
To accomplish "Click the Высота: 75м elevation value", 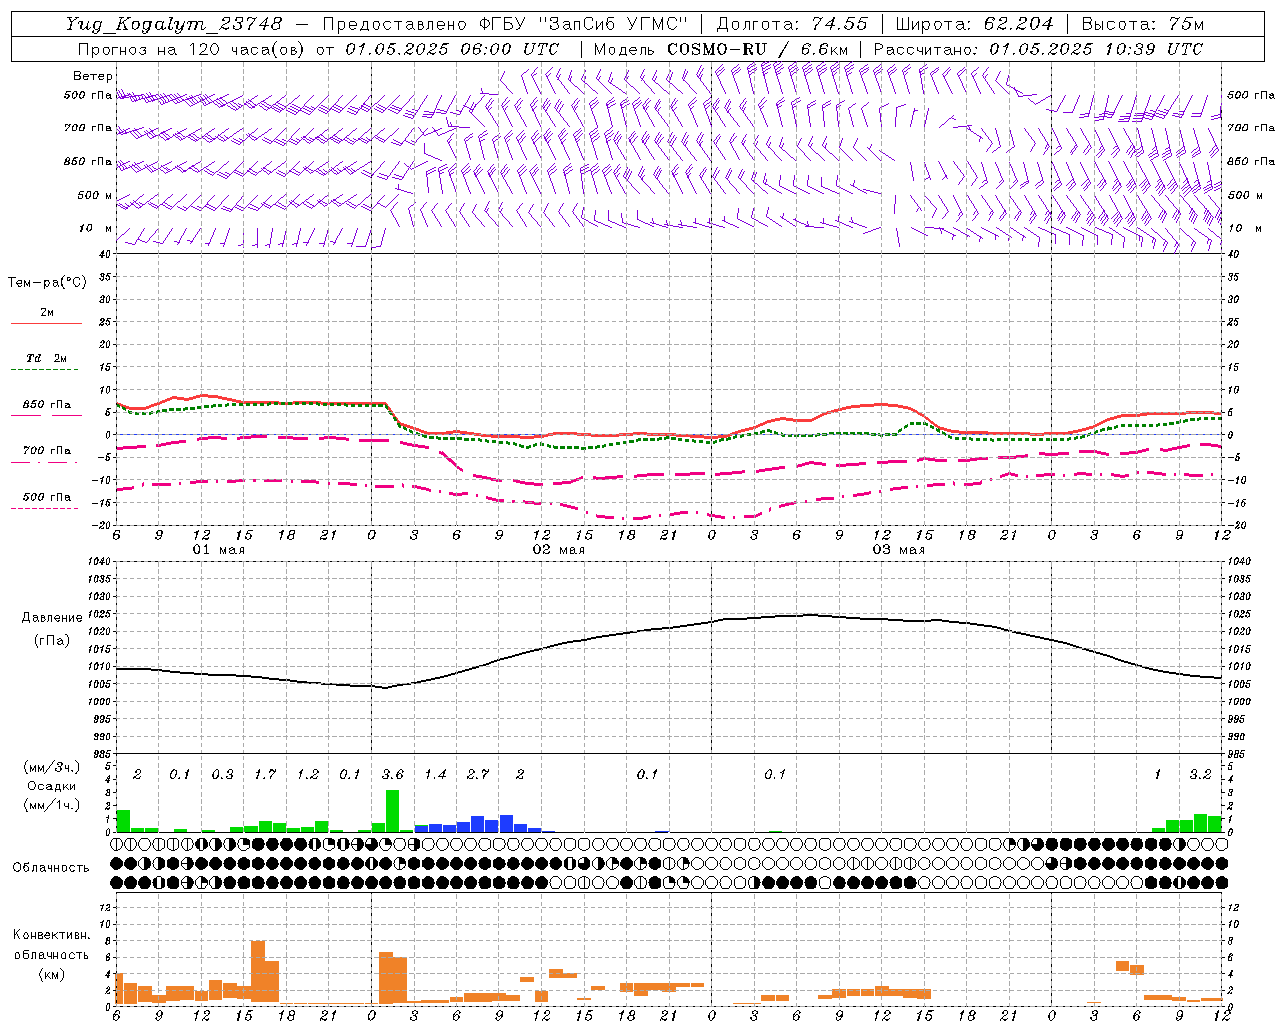I will [x=1142, y=24].
